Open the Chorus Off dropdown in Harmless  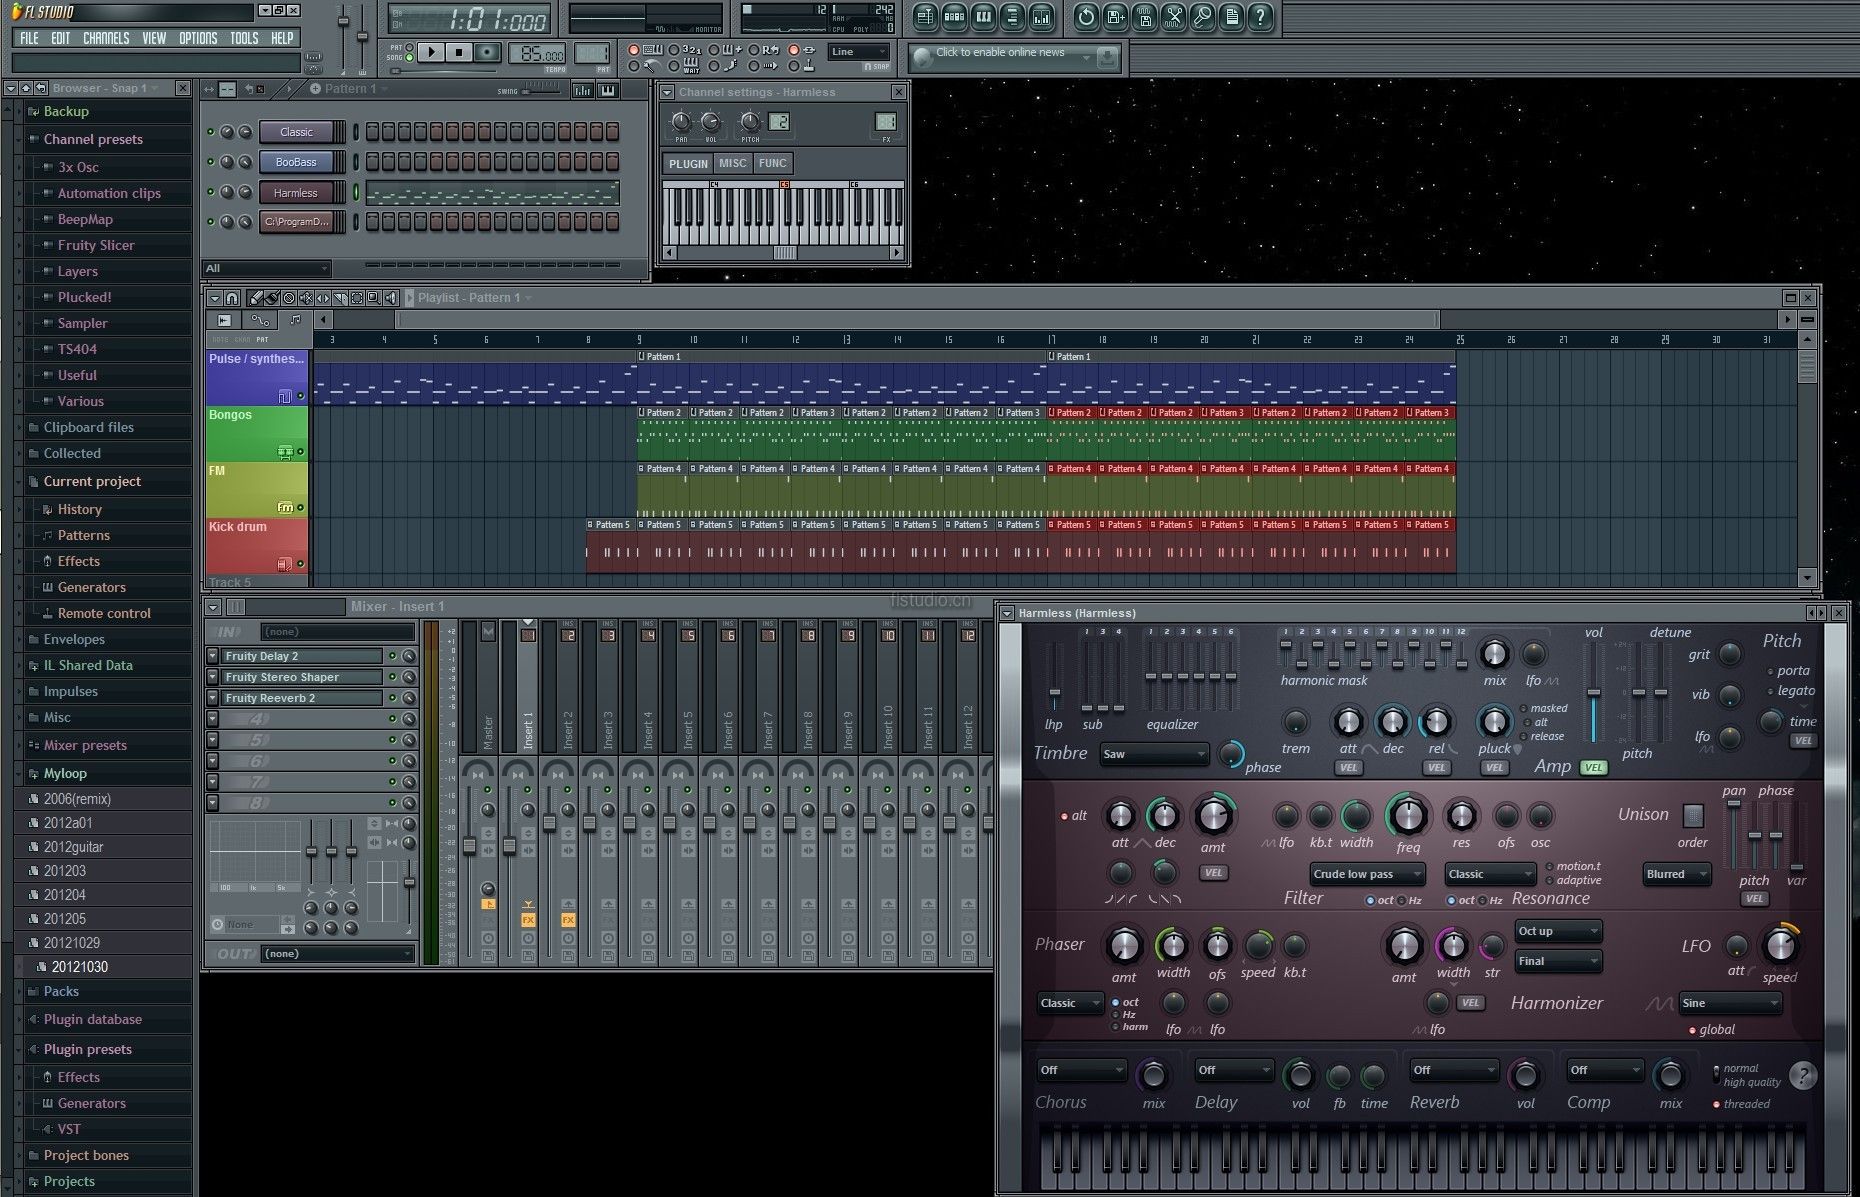pos(1081,1070)
